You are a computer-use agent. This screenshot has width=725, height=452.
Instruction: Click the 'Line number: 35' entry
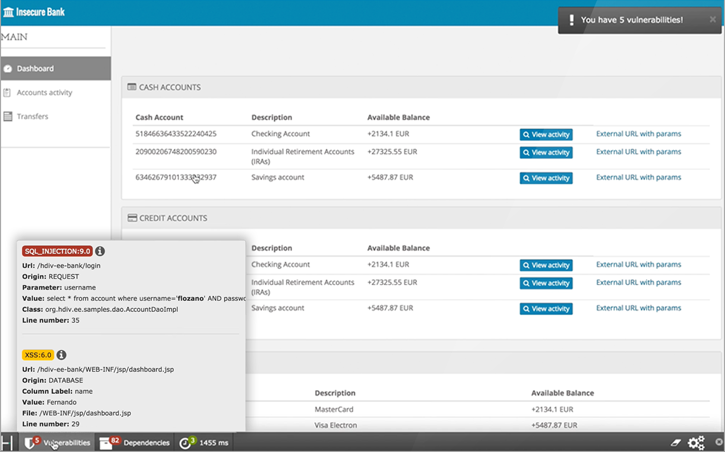click(51, 320)
